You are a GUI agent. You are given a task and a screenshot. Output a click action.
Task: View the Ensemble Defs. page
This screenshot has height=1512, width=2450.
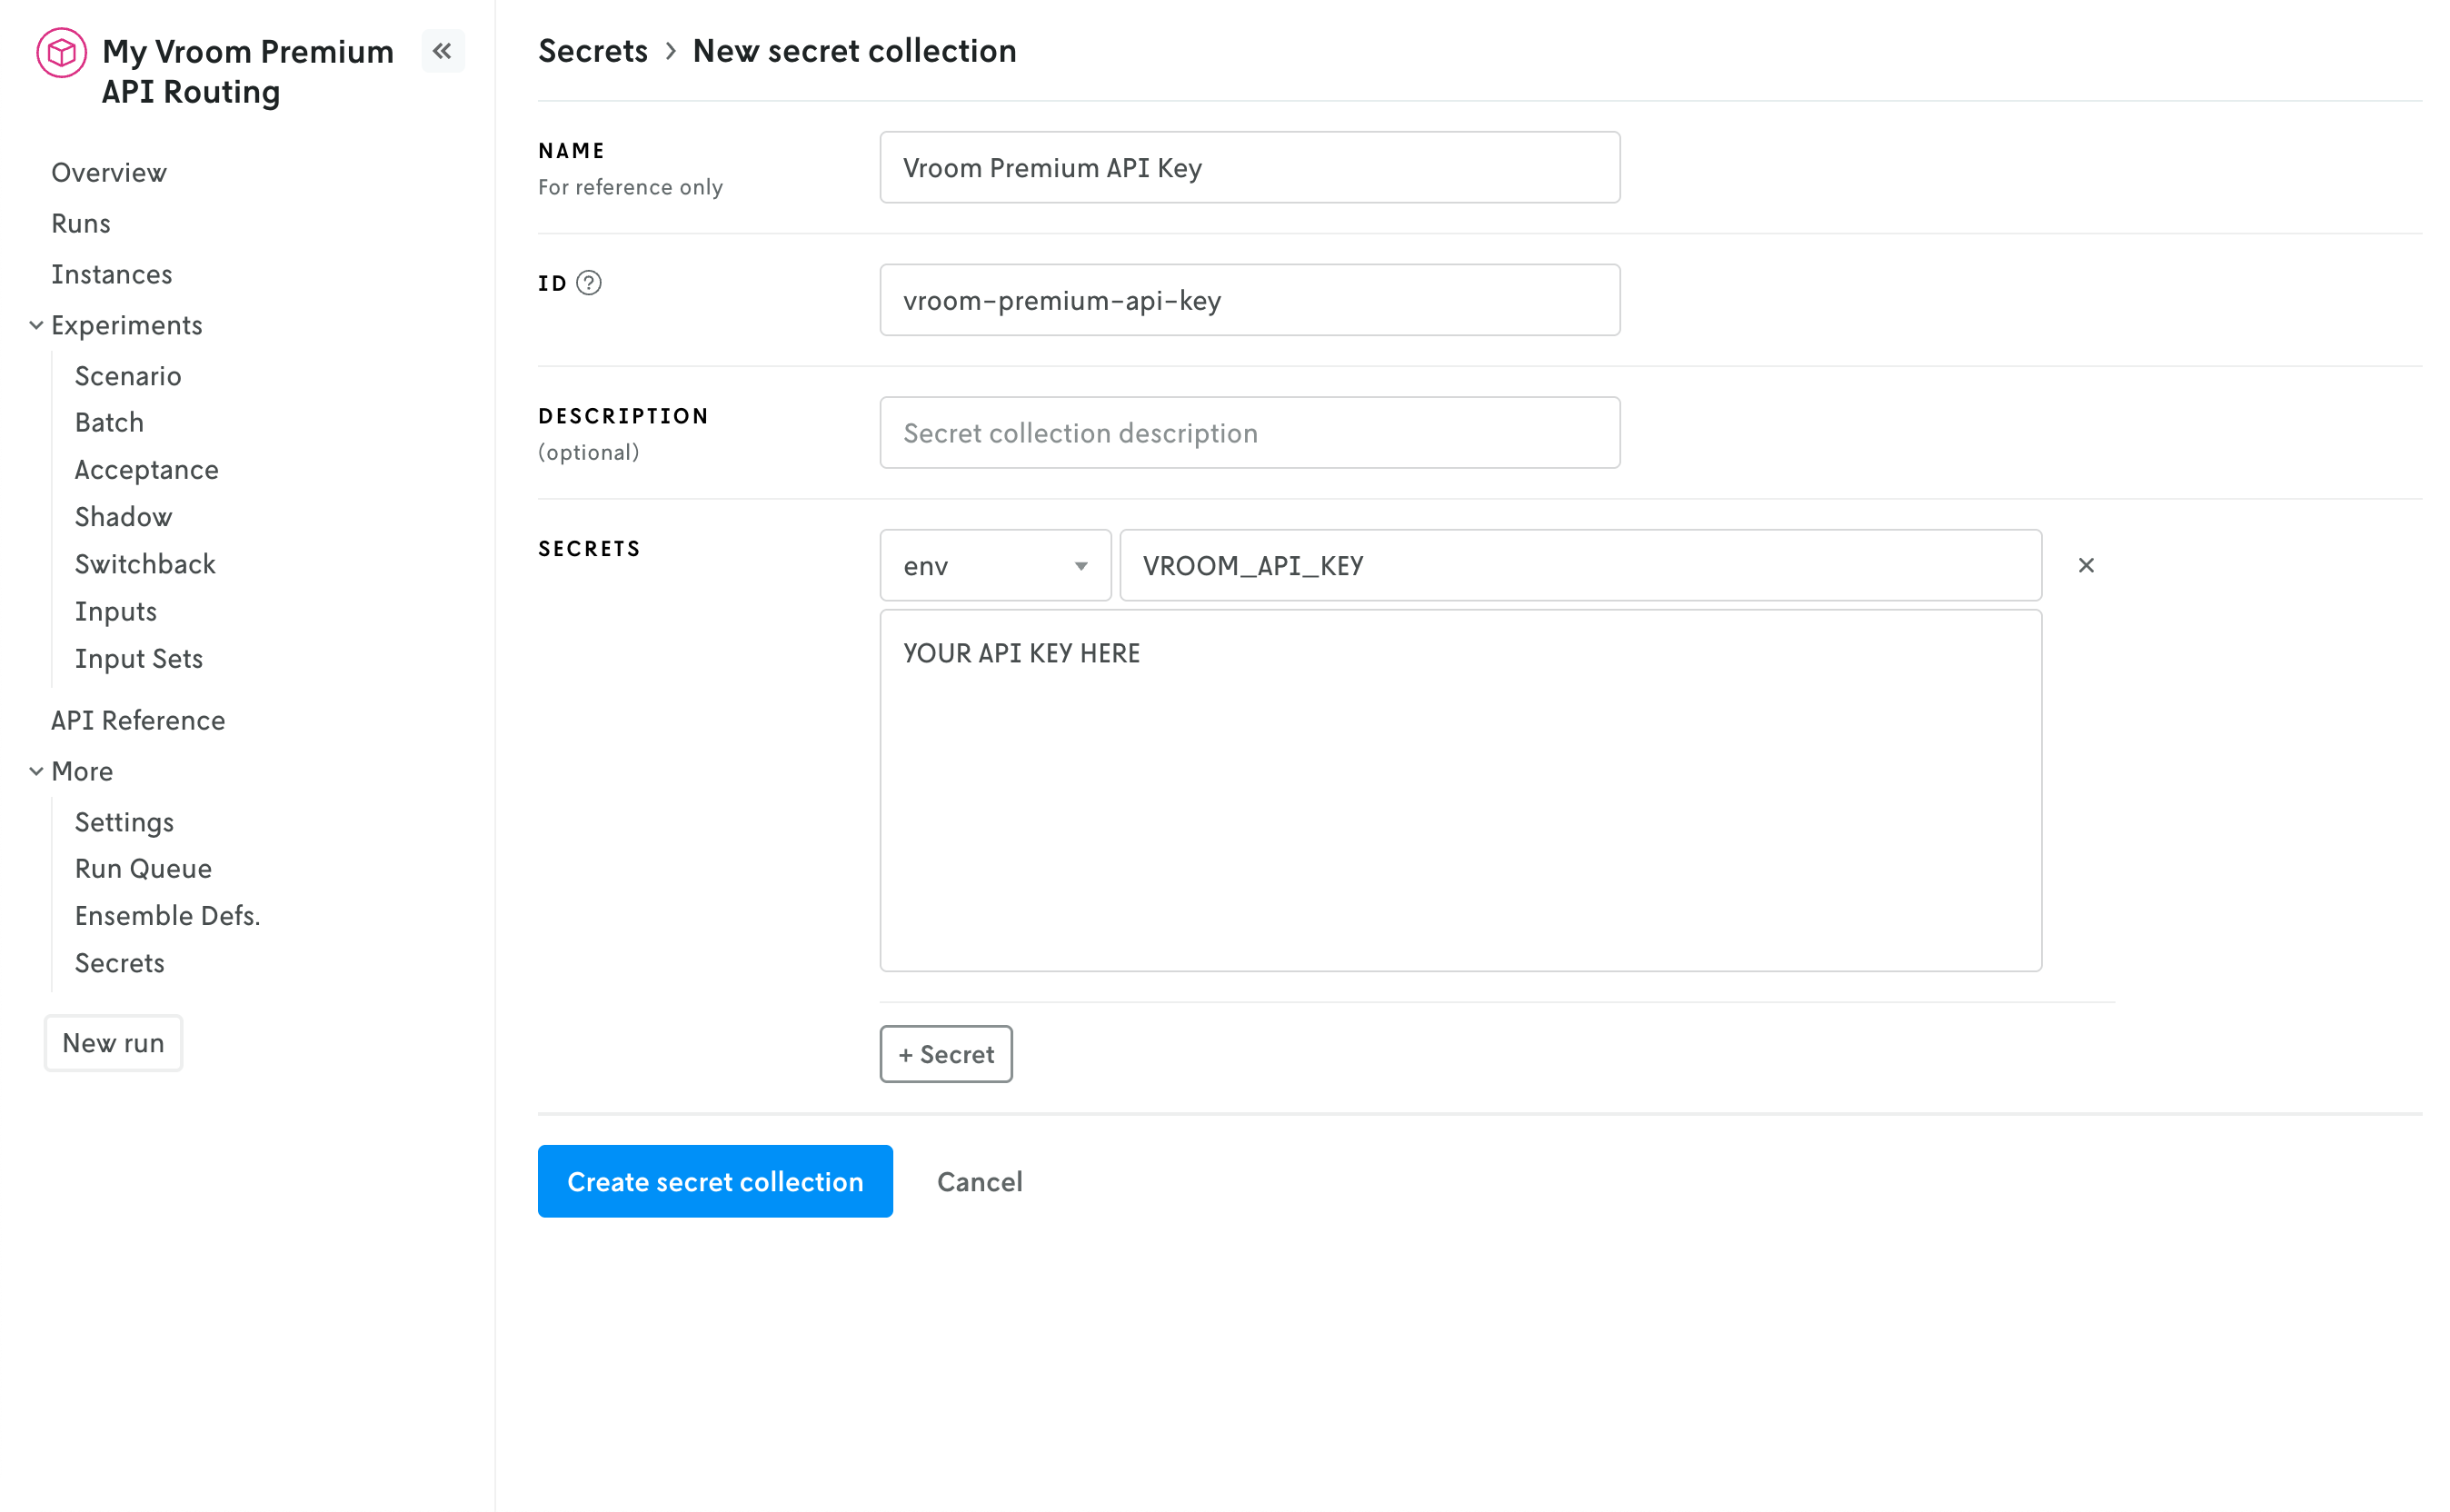tap(167, 915)
